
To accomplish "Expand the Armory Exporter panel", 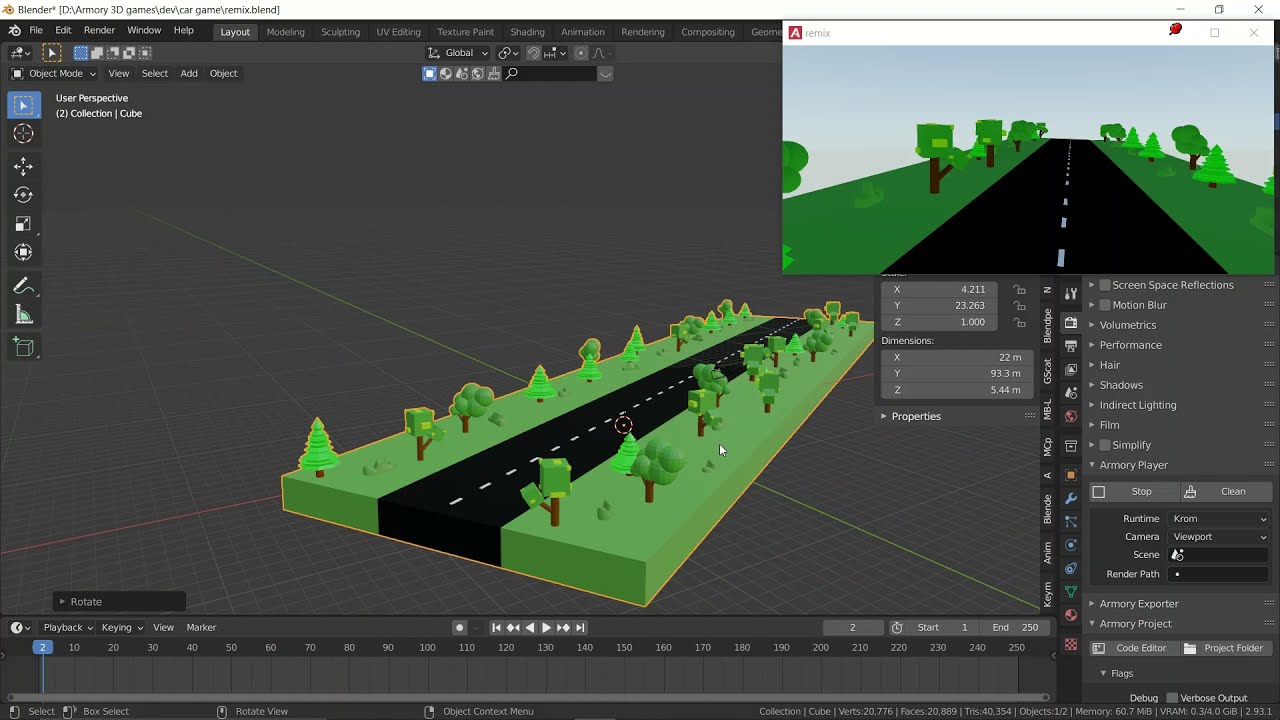I will click(x=1139, y=604).
